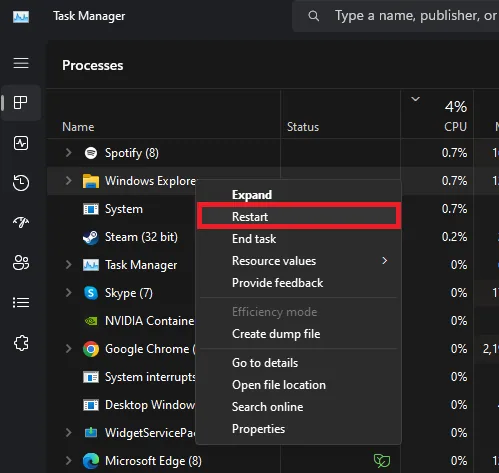This screenshot has height=473, width=499.
Task: Choose Expand in the context menu
Action: pos(299,195)
